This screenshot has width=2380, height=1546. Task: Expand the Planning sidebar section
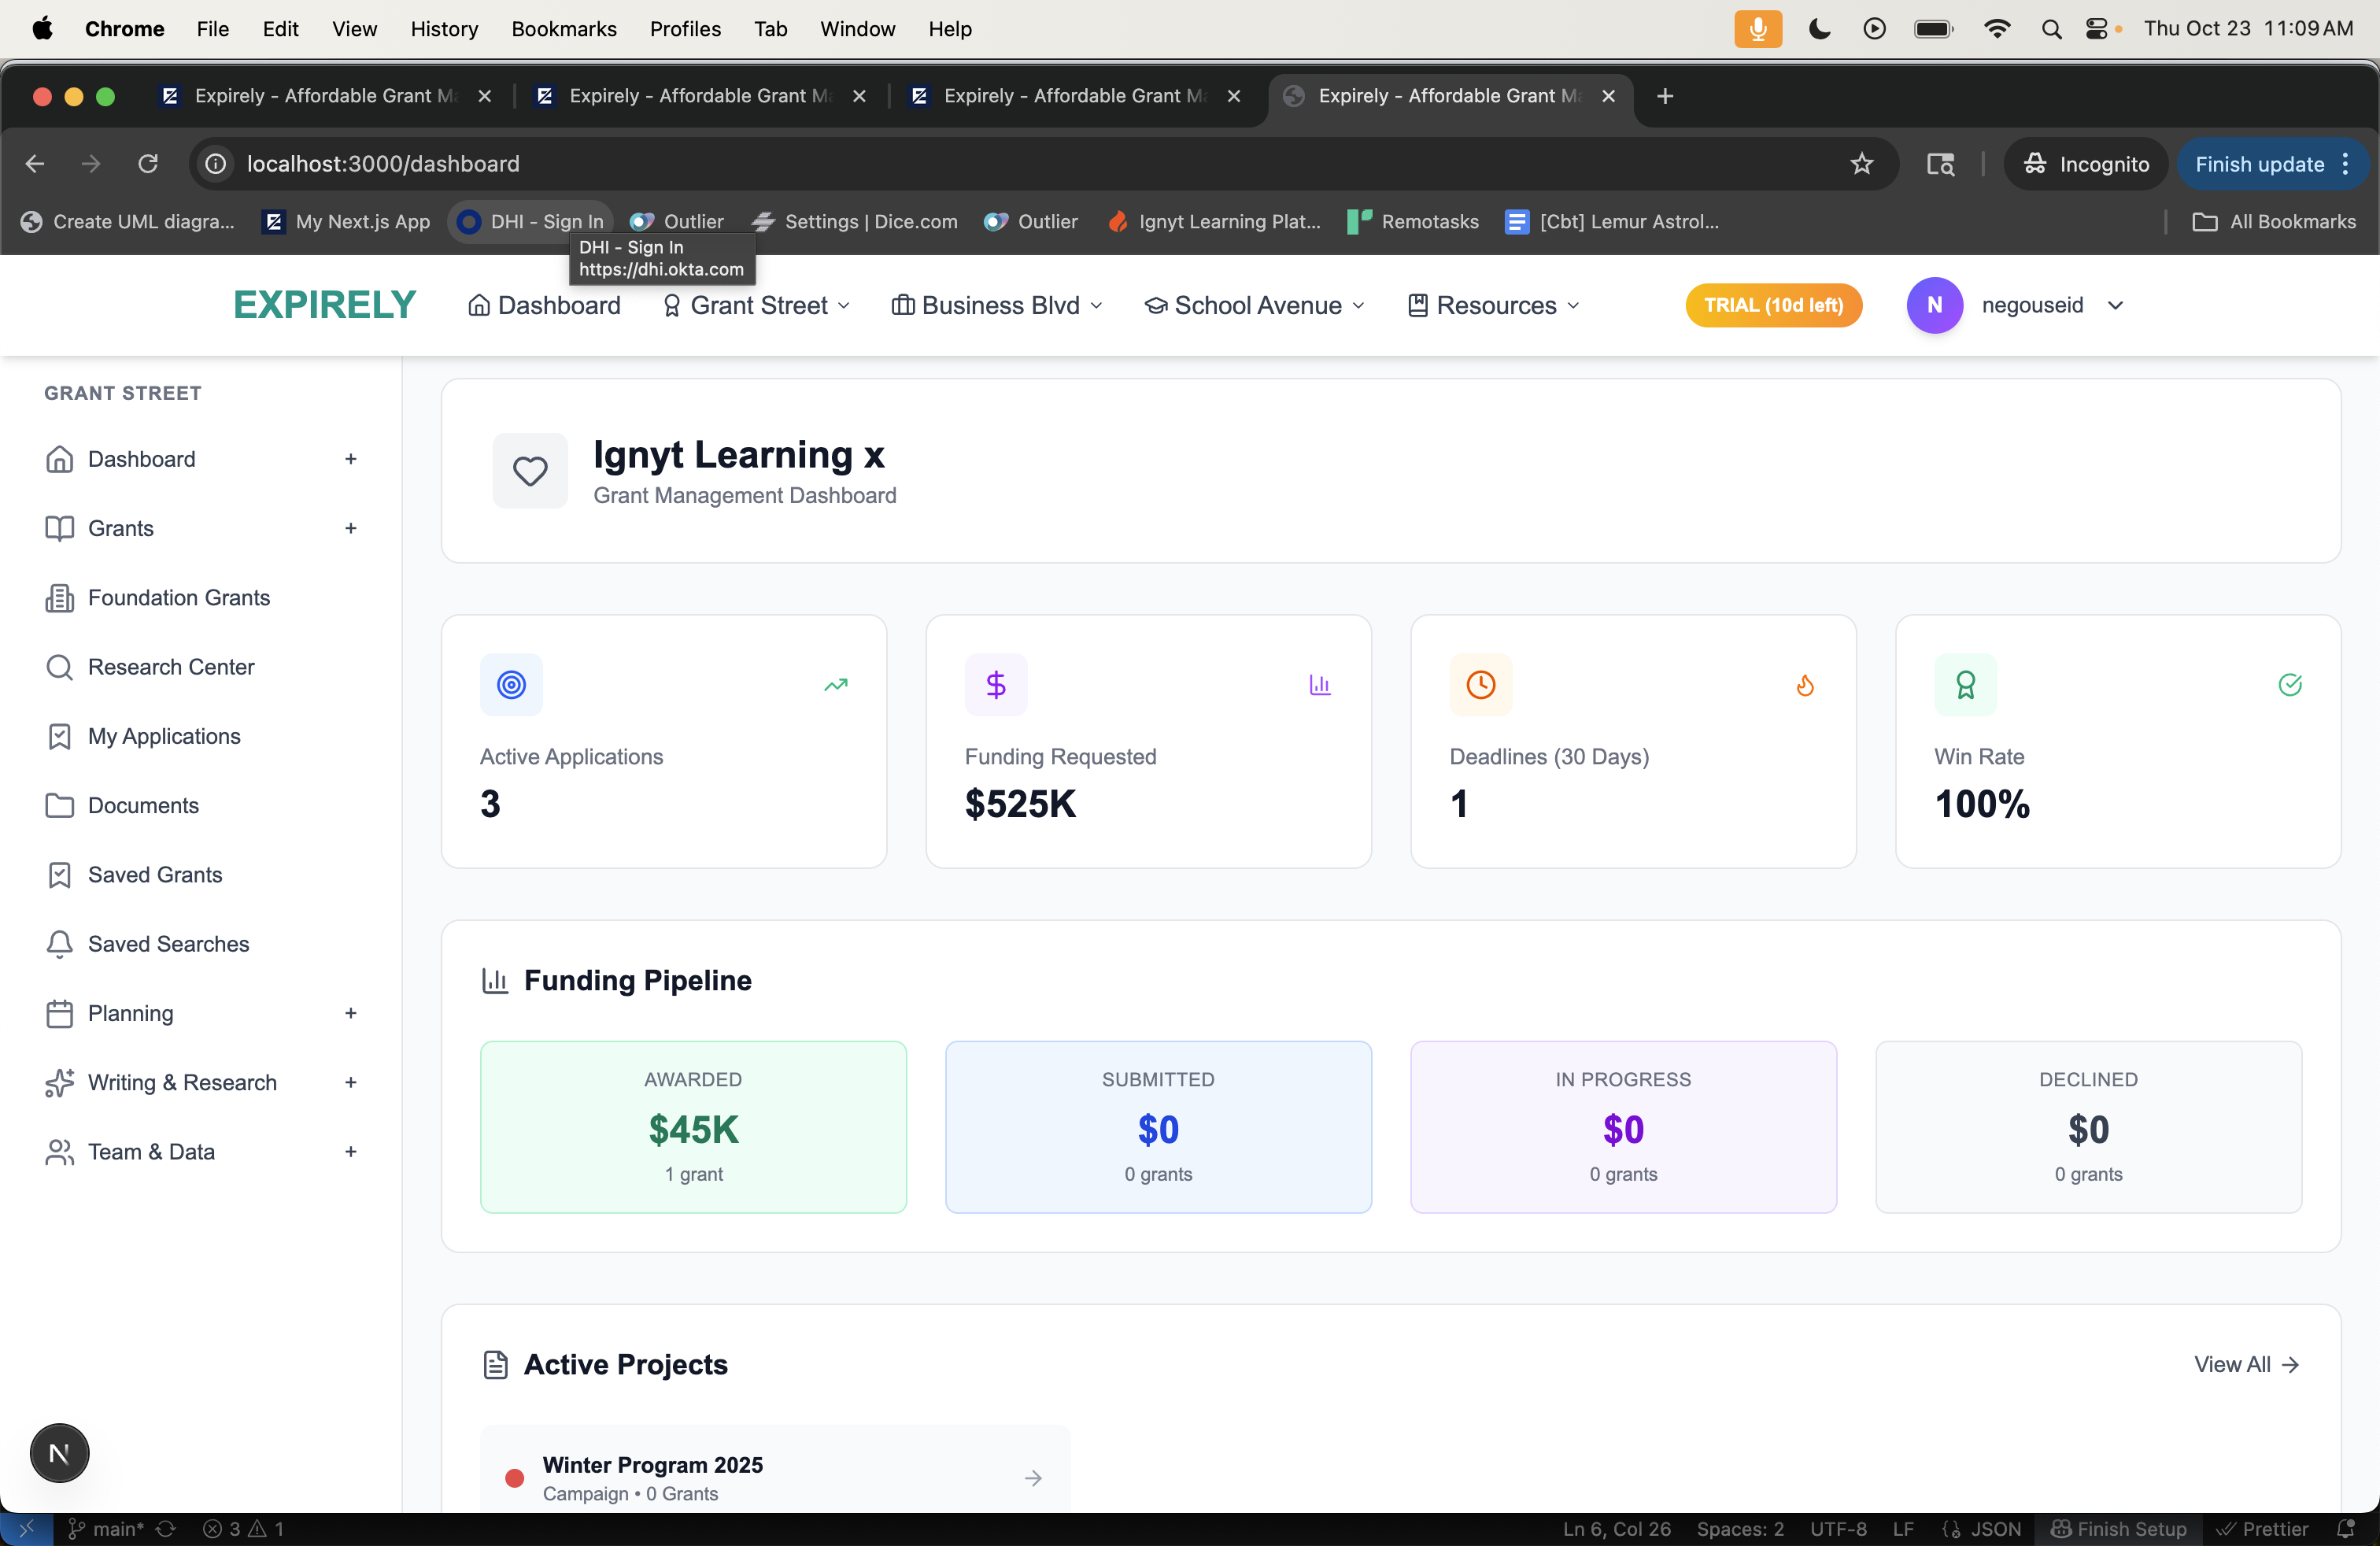click(350, 1013)
